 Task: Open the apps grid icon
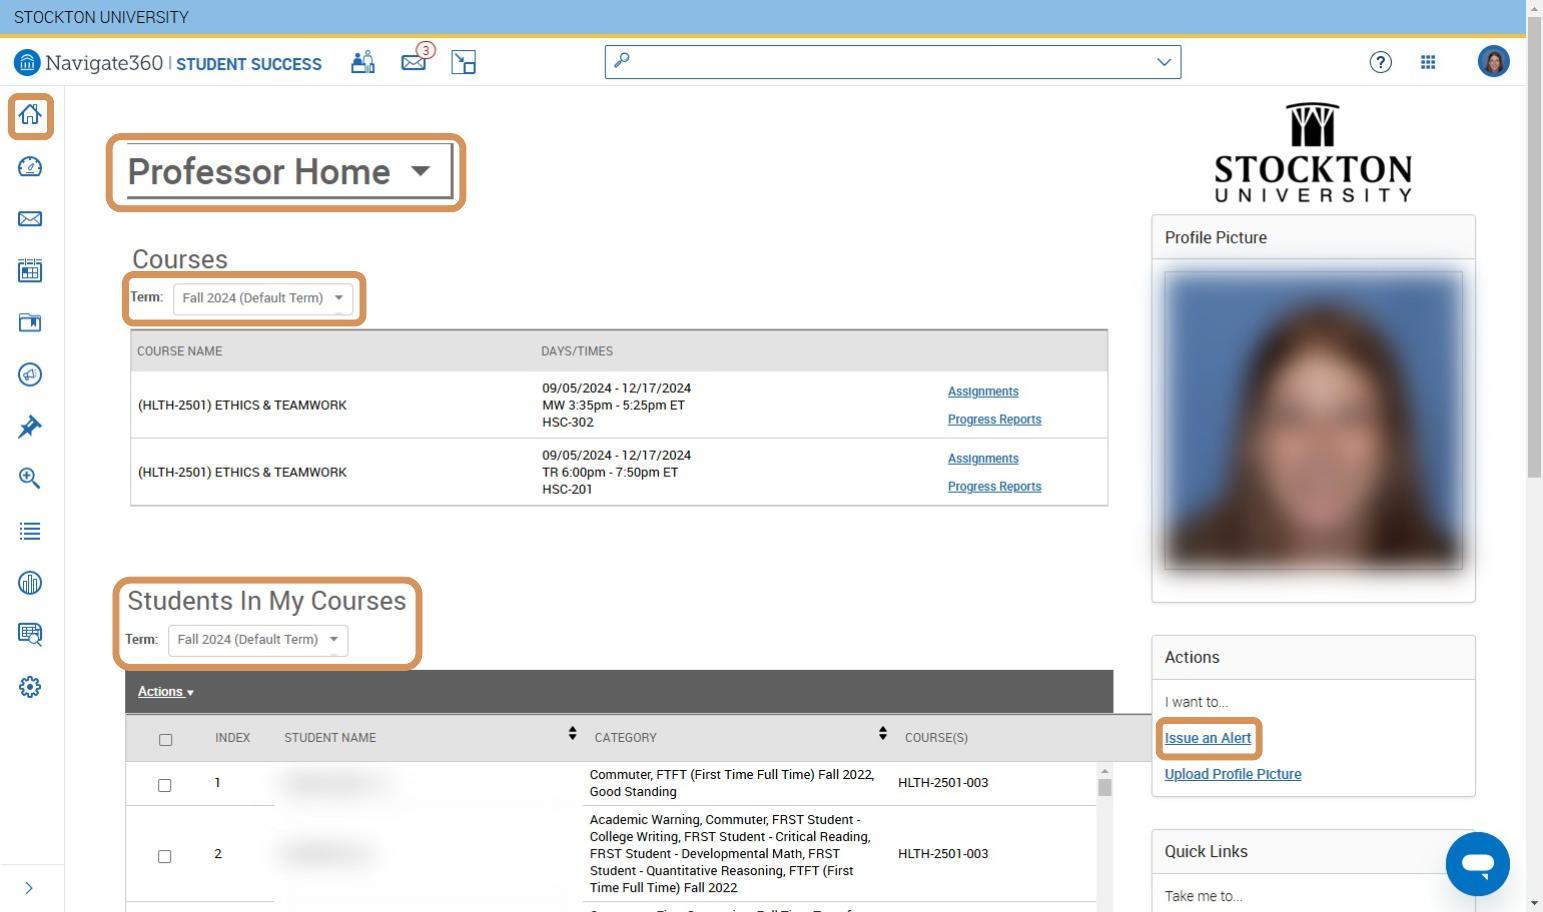[x=1428, y=62]
